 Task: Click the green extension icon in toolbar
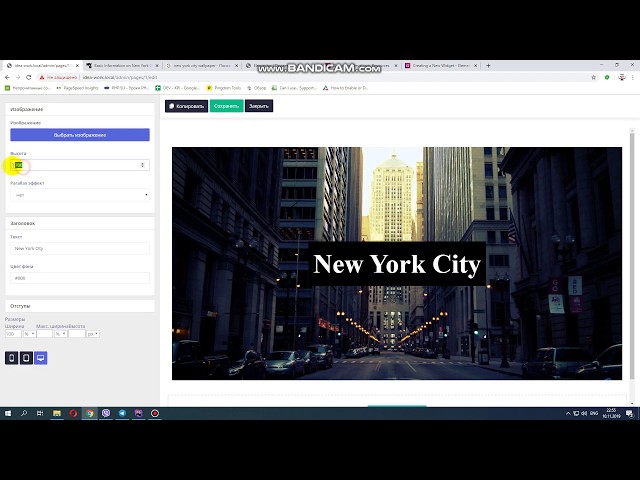607,77
